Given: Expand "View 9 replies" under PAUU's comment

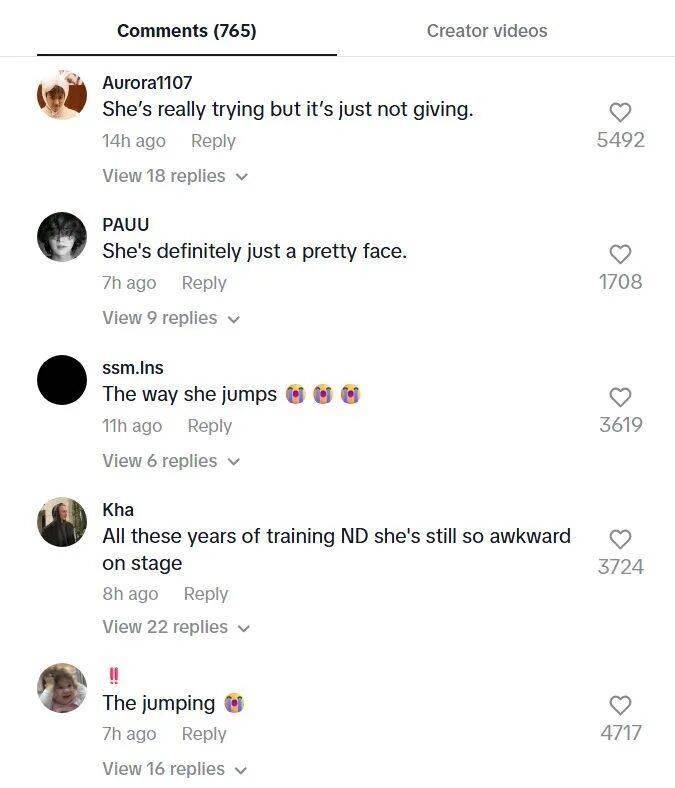Looking at the screenshot, I should 170,318.
